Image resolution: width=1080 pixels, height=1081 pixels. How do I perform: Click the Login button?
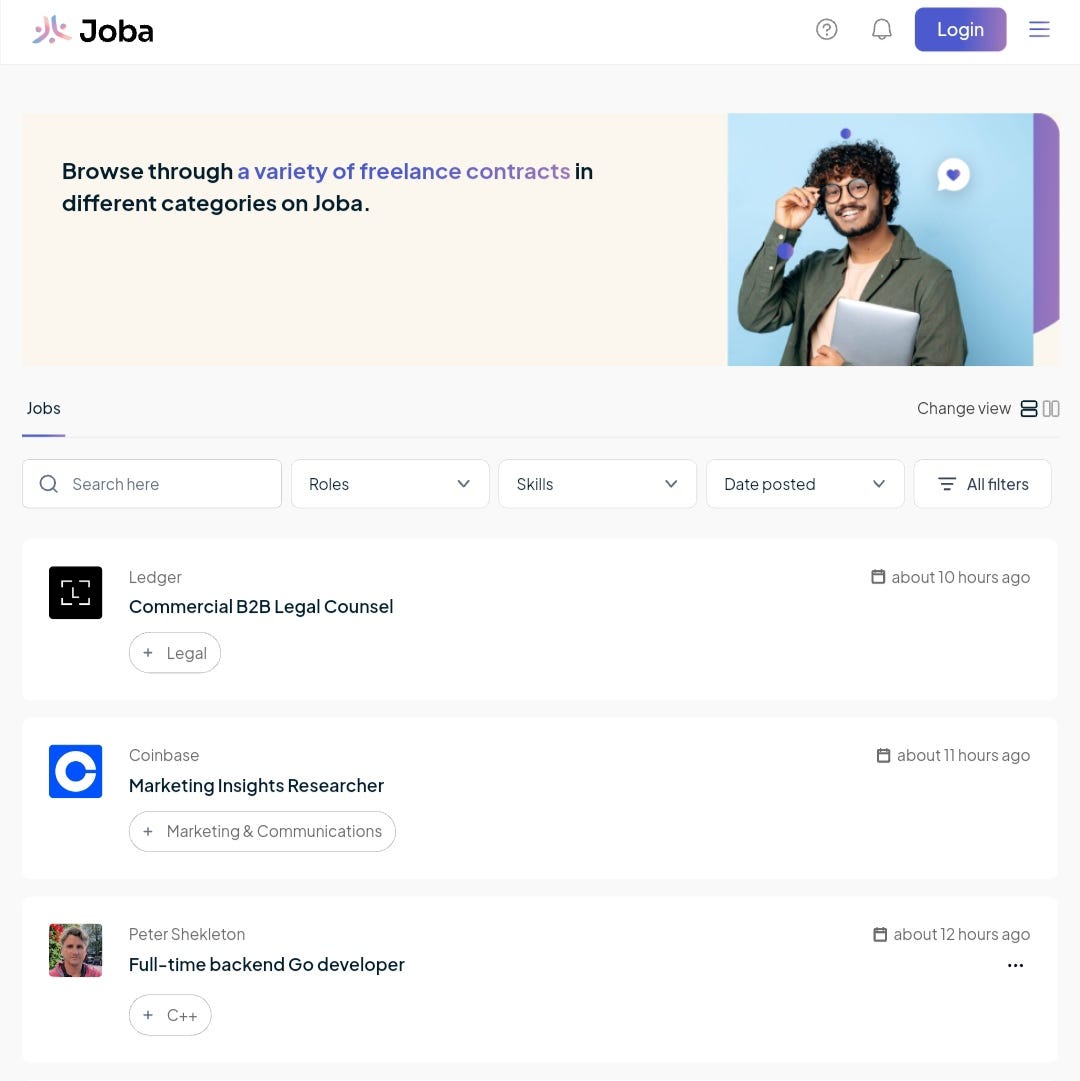[960, 29]
